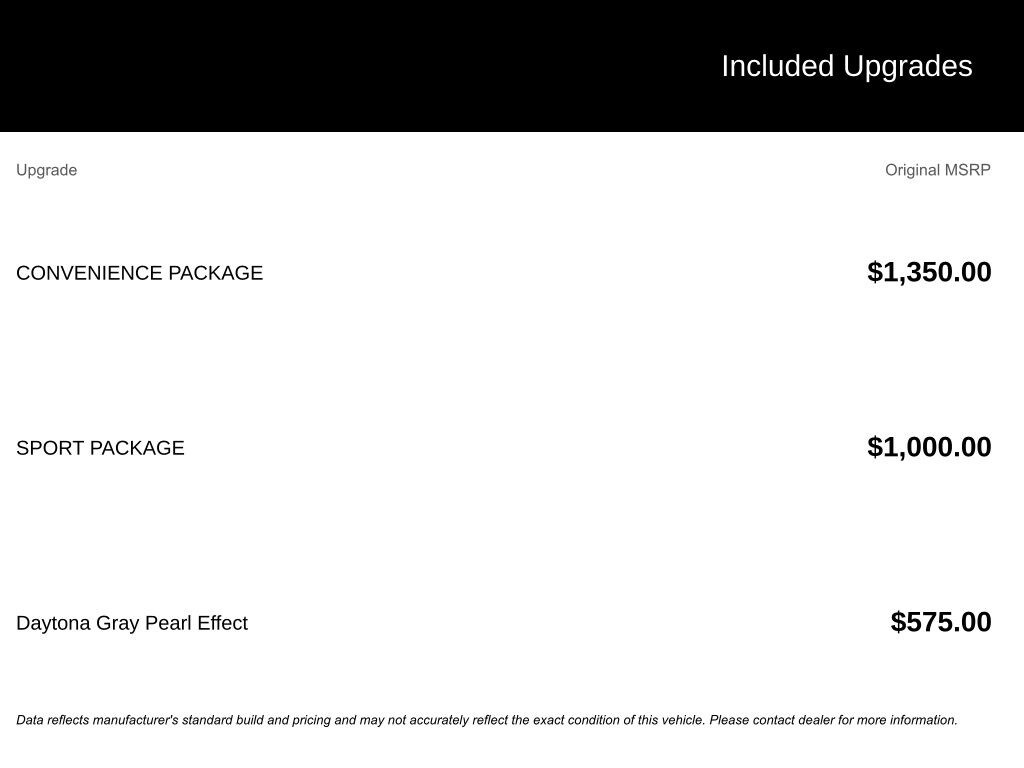
Task: Select the CONVENIENCE PACKAGE upgrade name
Action: point(139,273)
